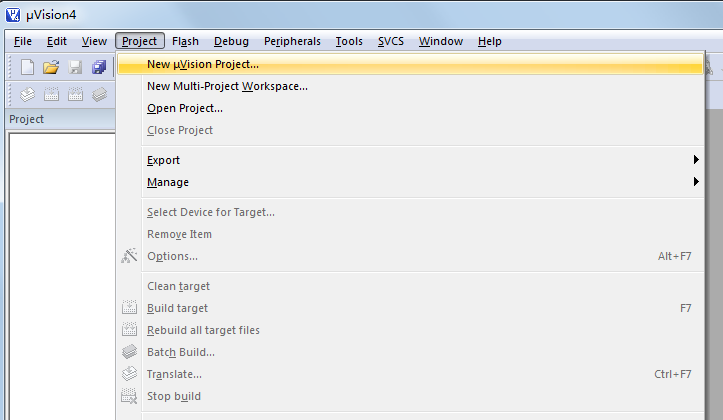Choose Open Project... from the menu
This screenshot has width=723, height=420.
(184, 108)
